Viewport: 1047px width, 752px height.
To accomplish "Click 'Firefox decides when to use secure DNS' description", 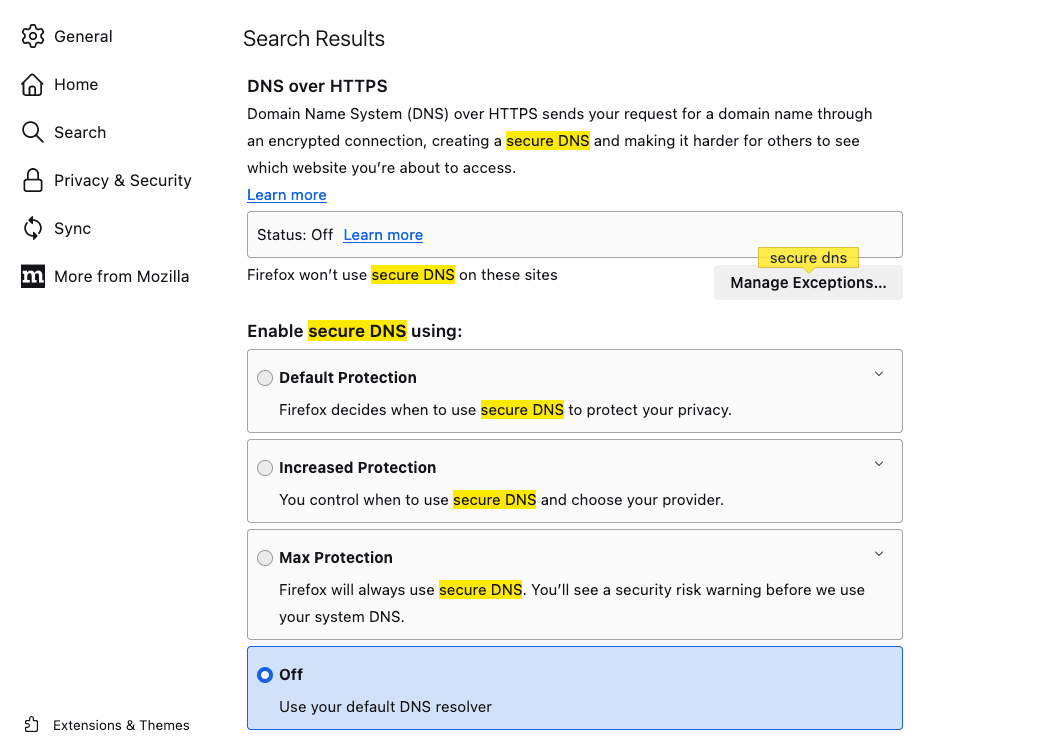I will click(505, 410).
